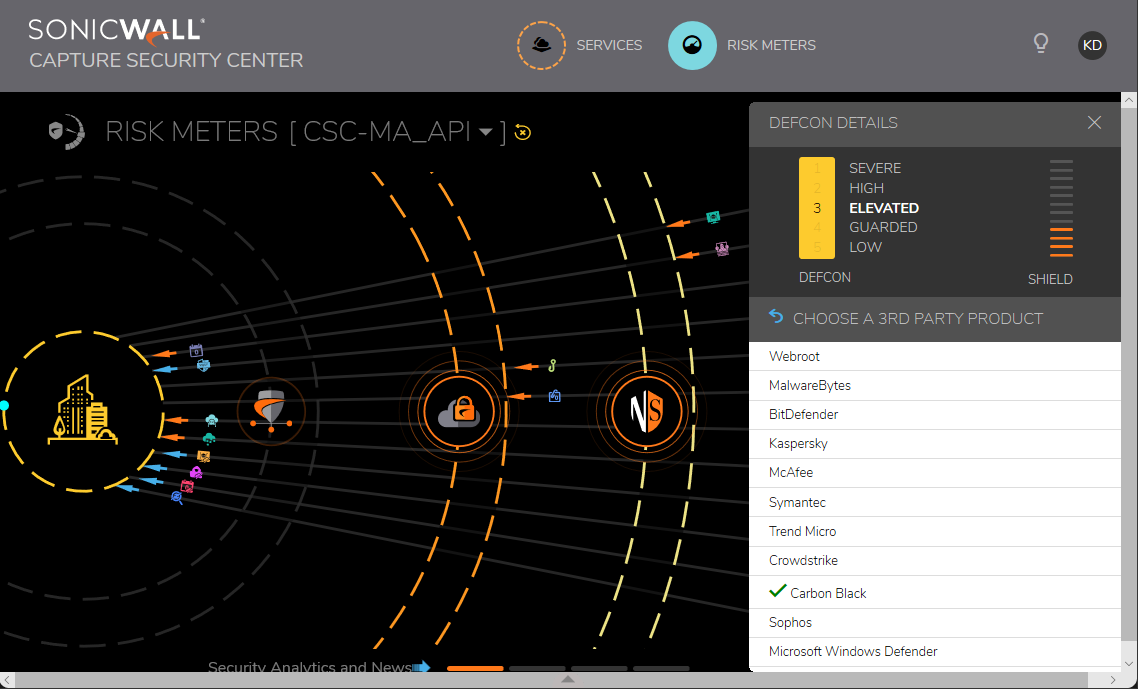Go to first orange news carousel segment

[x=475, y=668]
